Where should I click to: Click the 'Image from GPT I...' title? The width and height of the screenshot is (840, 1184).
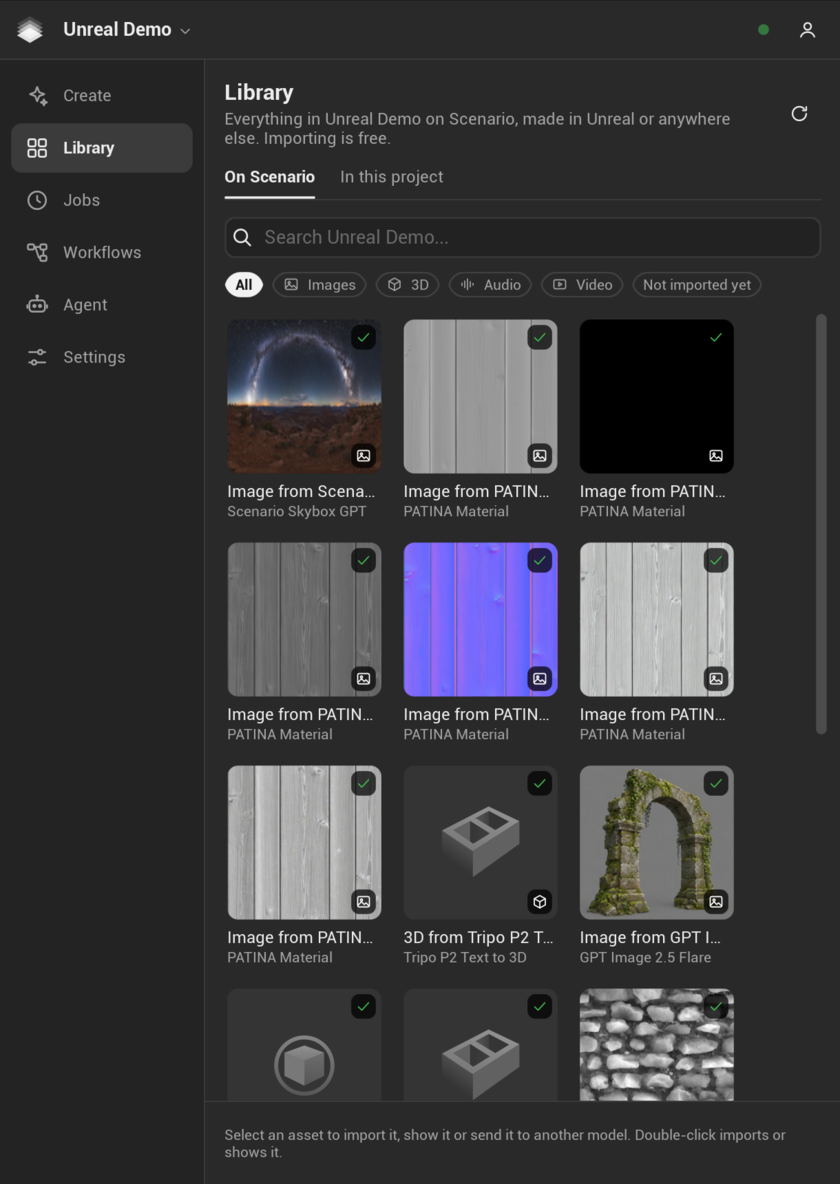[x=650, y=938]
